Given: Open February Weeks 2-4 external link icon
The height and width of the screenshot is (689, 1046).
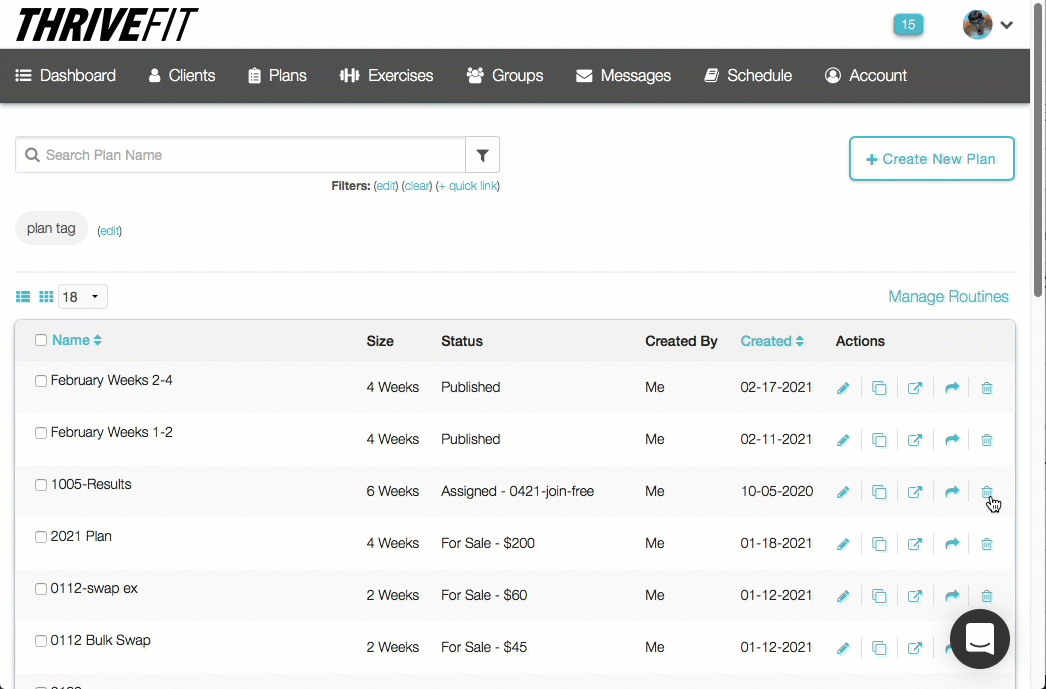Looking at the screenshot, I should 915,388.
